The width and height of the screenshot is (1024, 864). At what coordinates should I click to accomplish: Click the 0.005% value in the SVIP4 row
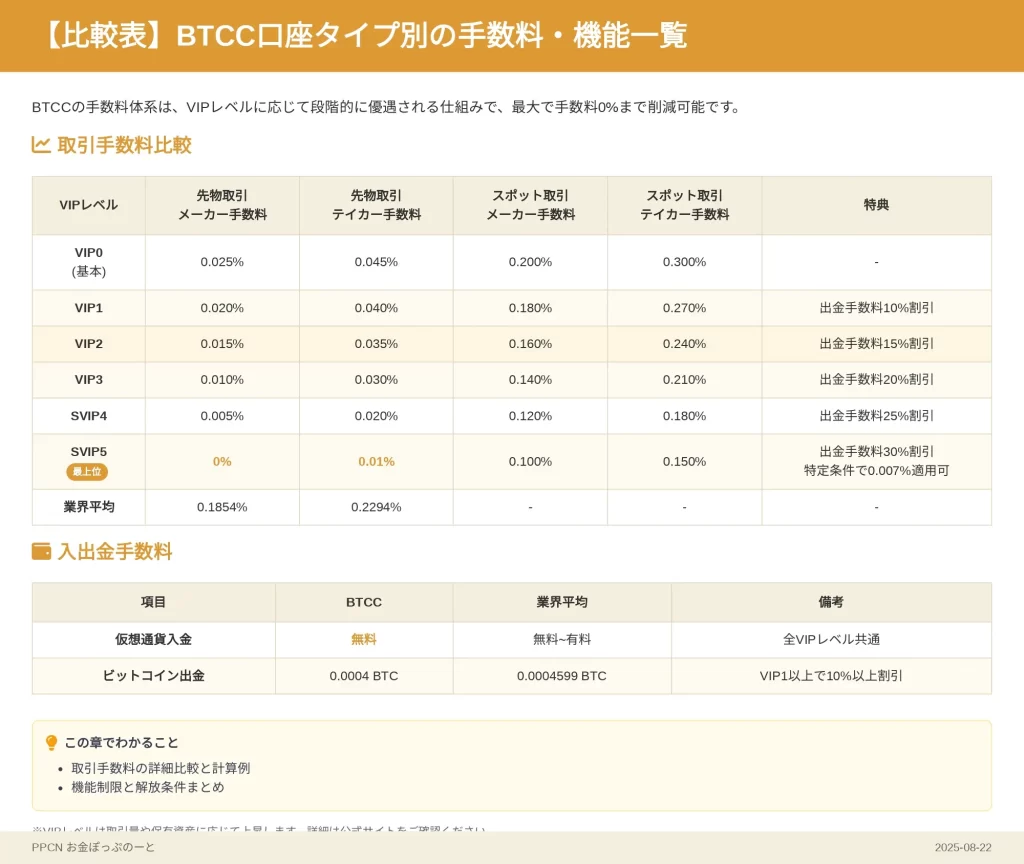coord(222,415)
